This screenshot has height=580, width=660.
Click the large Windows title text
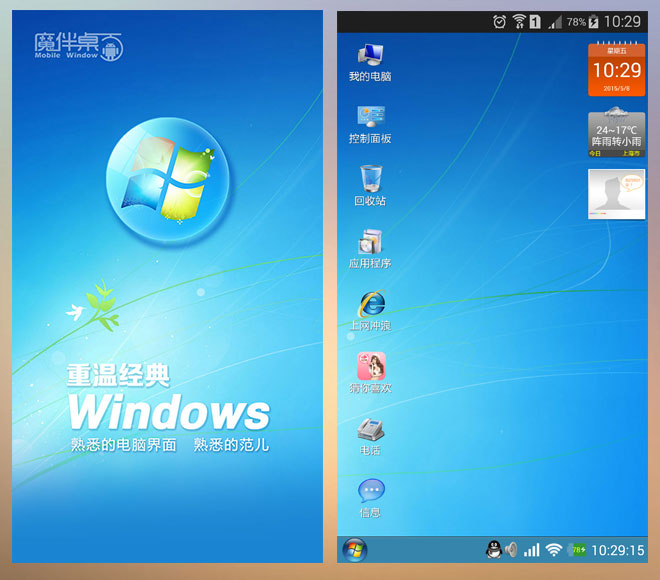click(169, 412)
